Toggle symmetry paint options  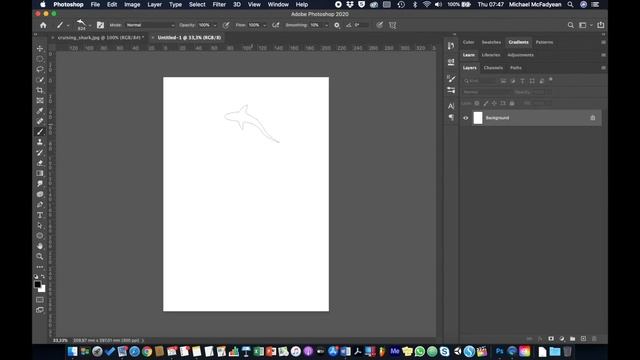click(x=393, y=25)
